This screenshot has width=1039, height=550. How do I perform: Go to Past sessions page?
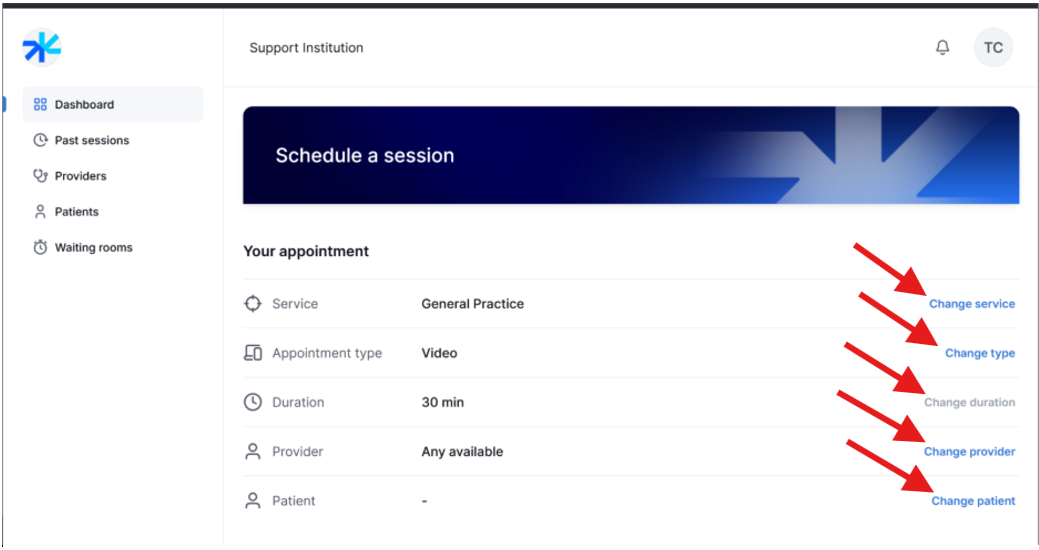92,140
